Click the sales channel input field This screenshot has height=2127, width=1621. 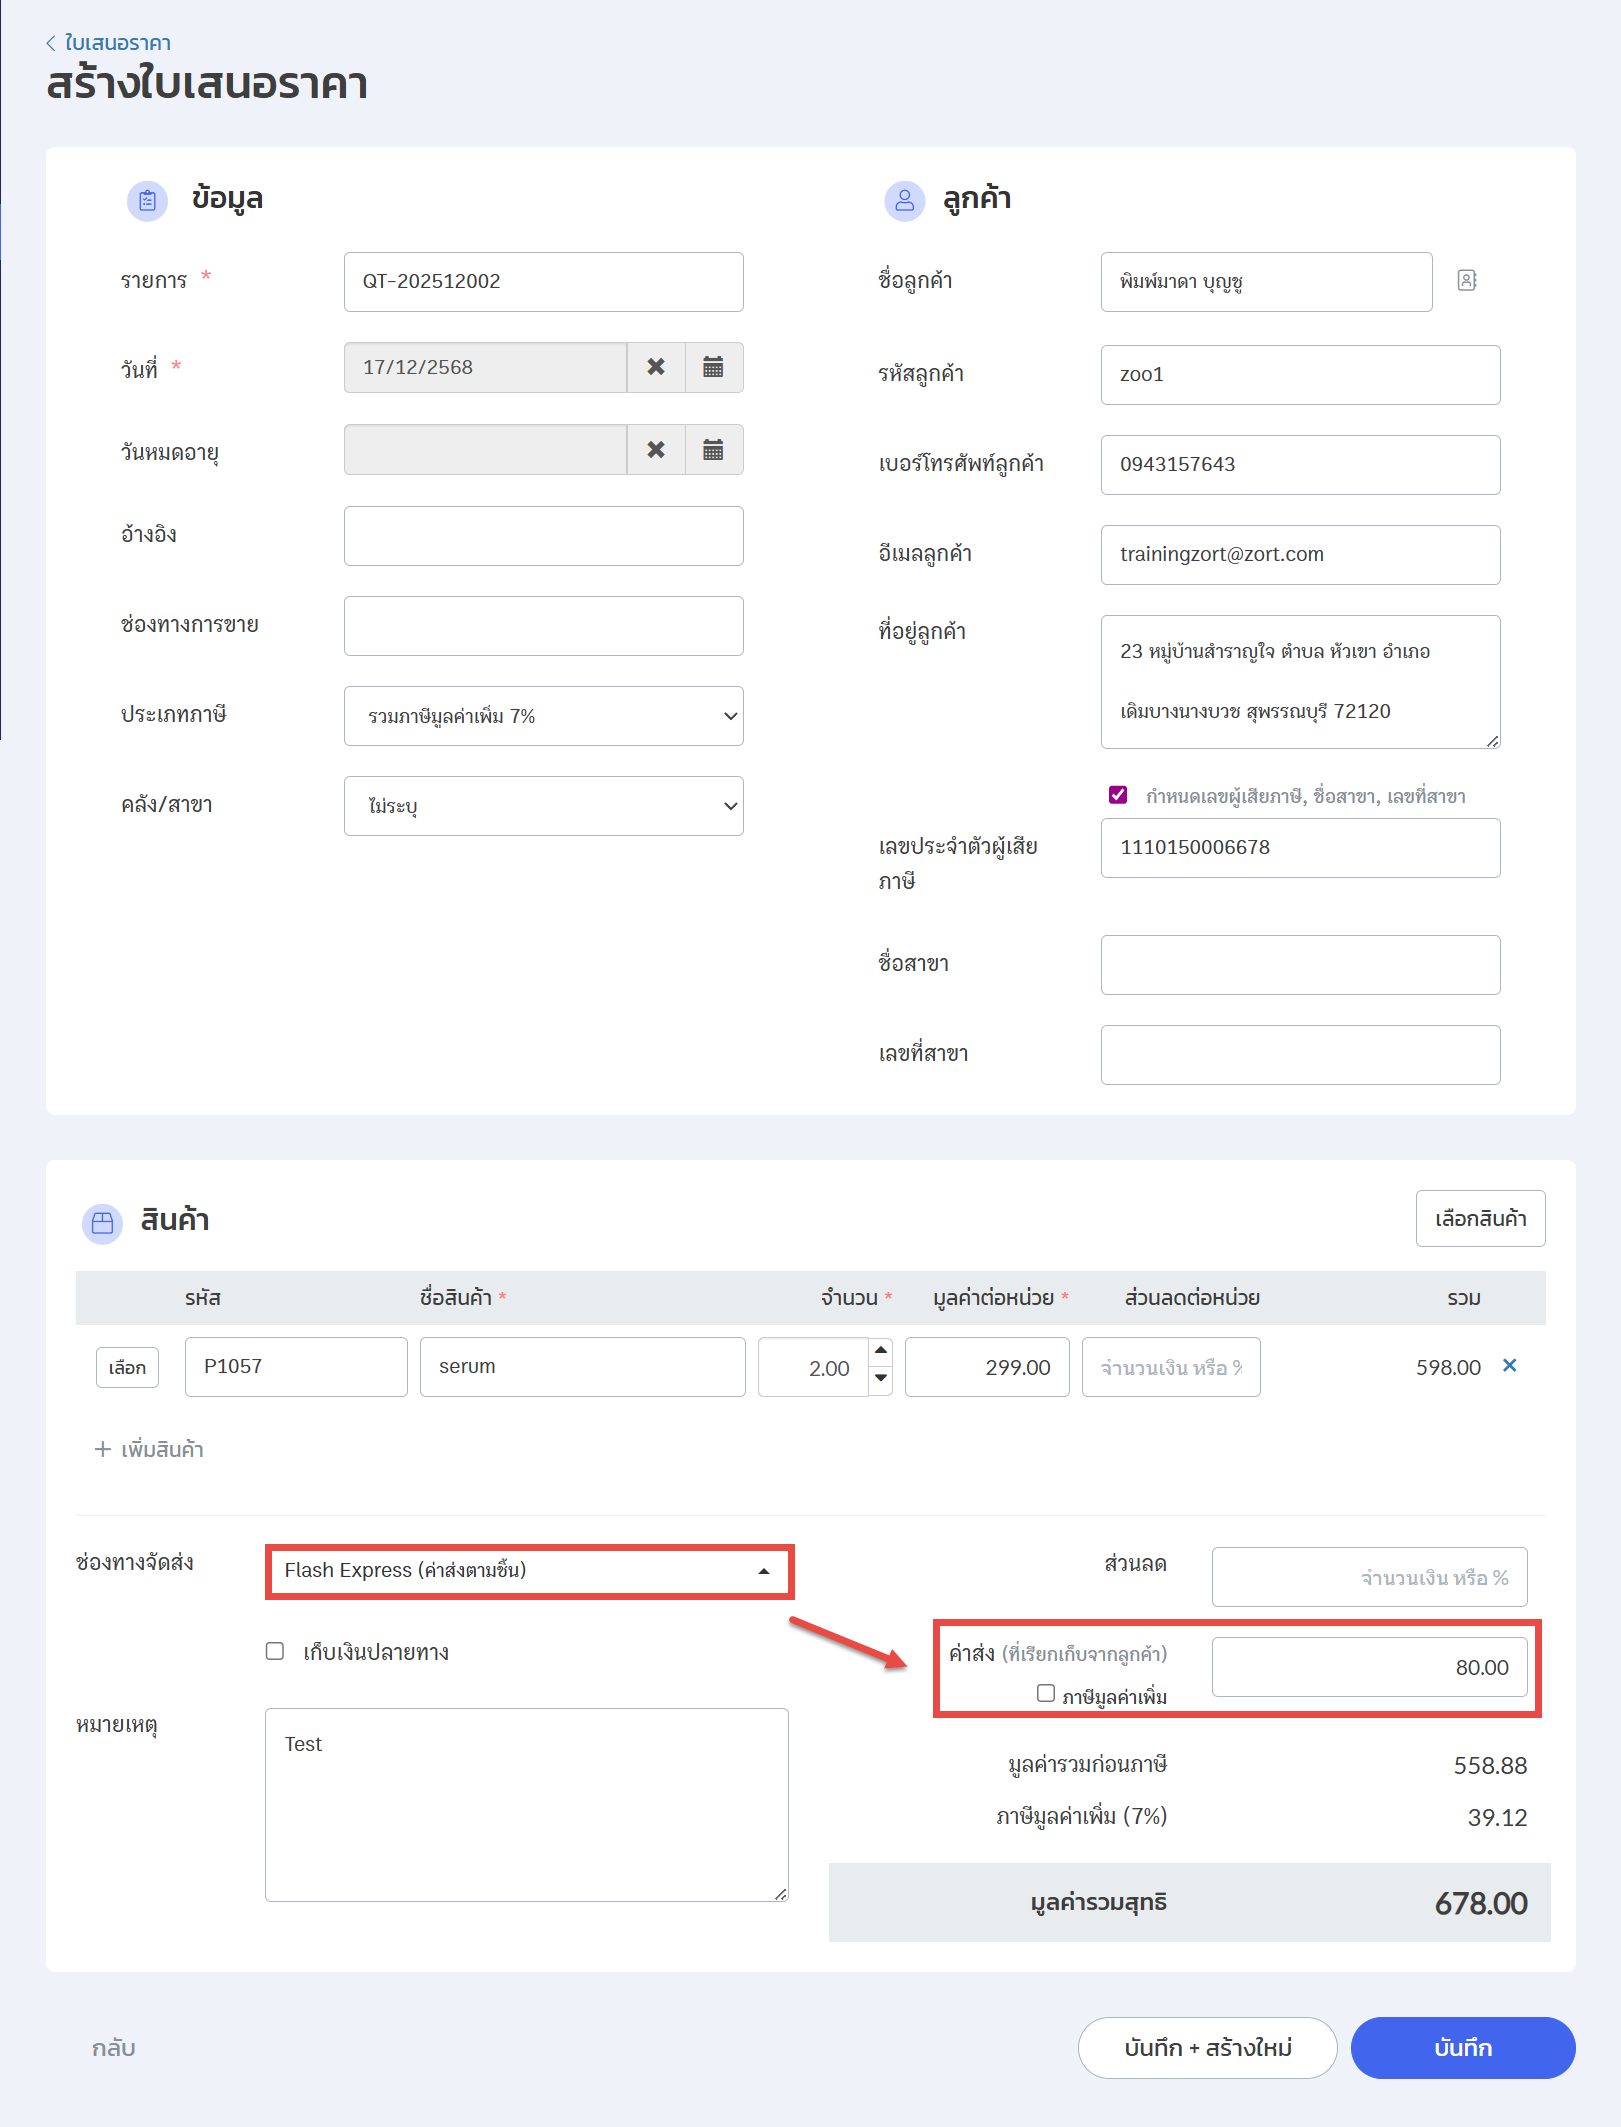[543, 626]
